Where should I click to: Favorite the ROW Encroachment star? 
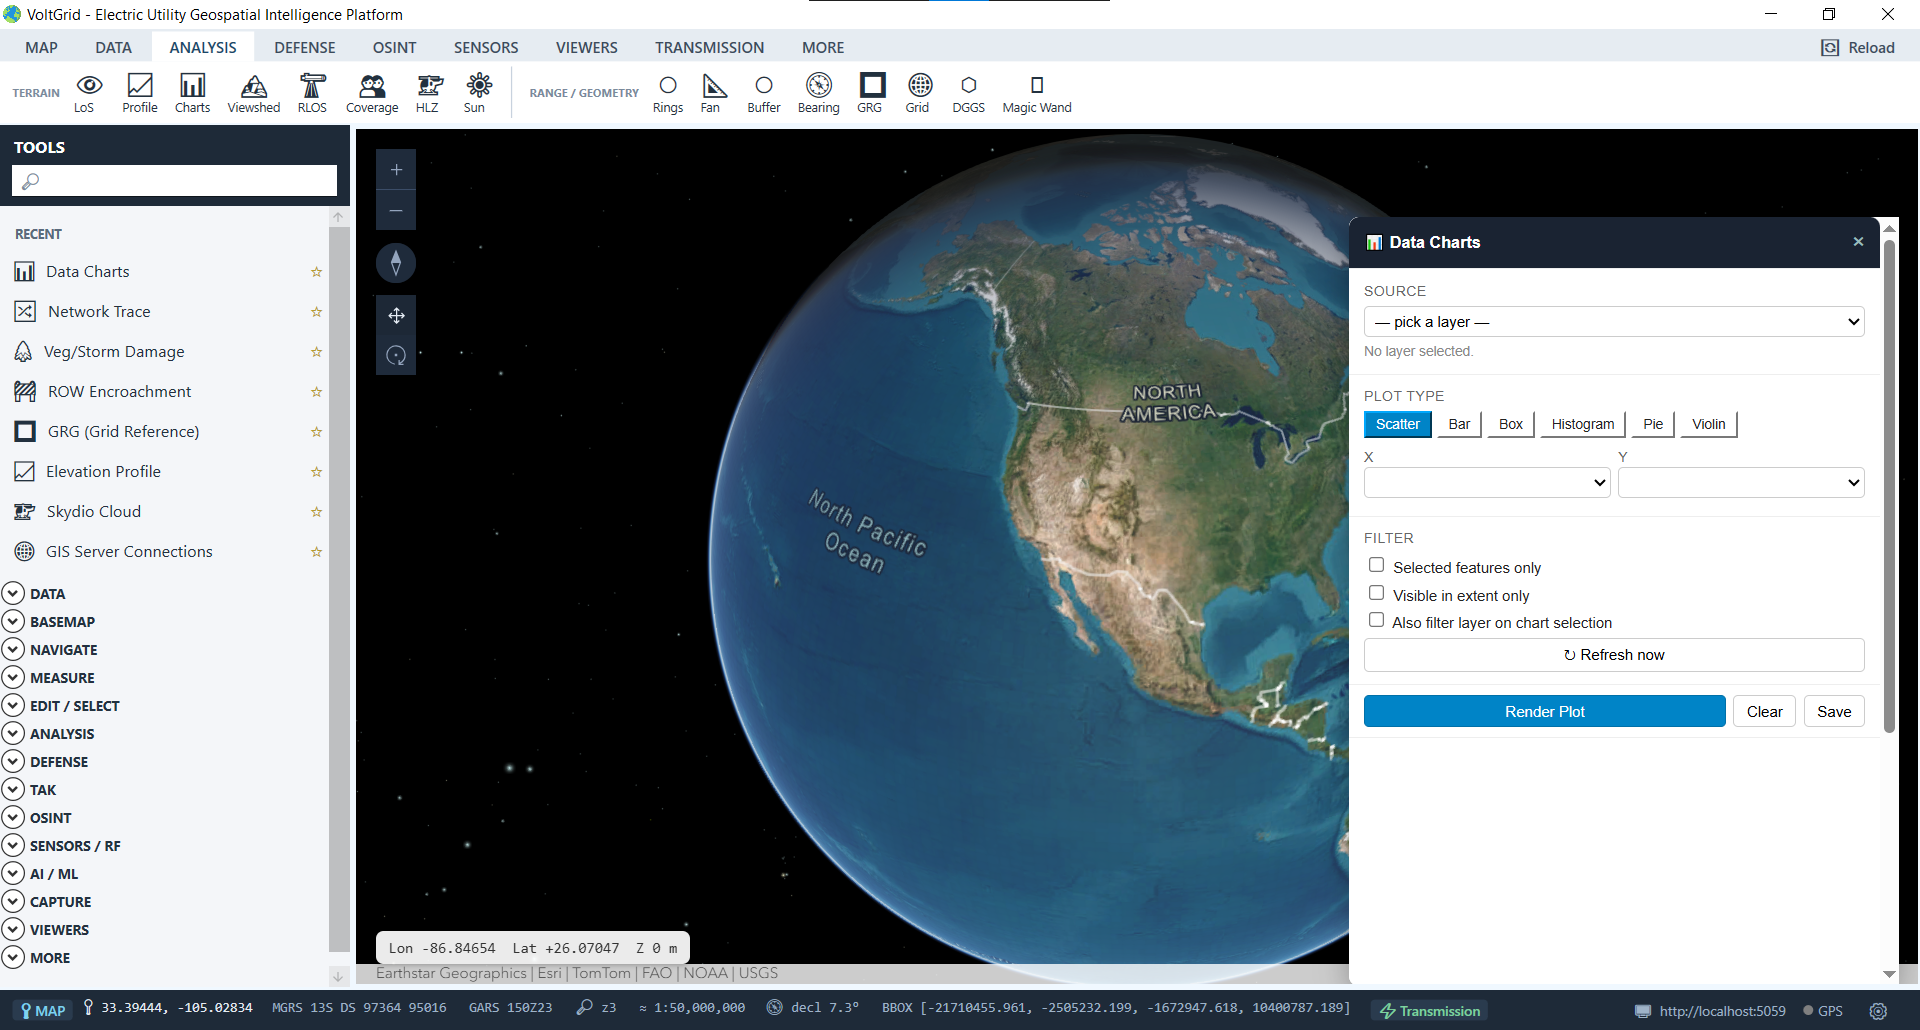[316, 392]
